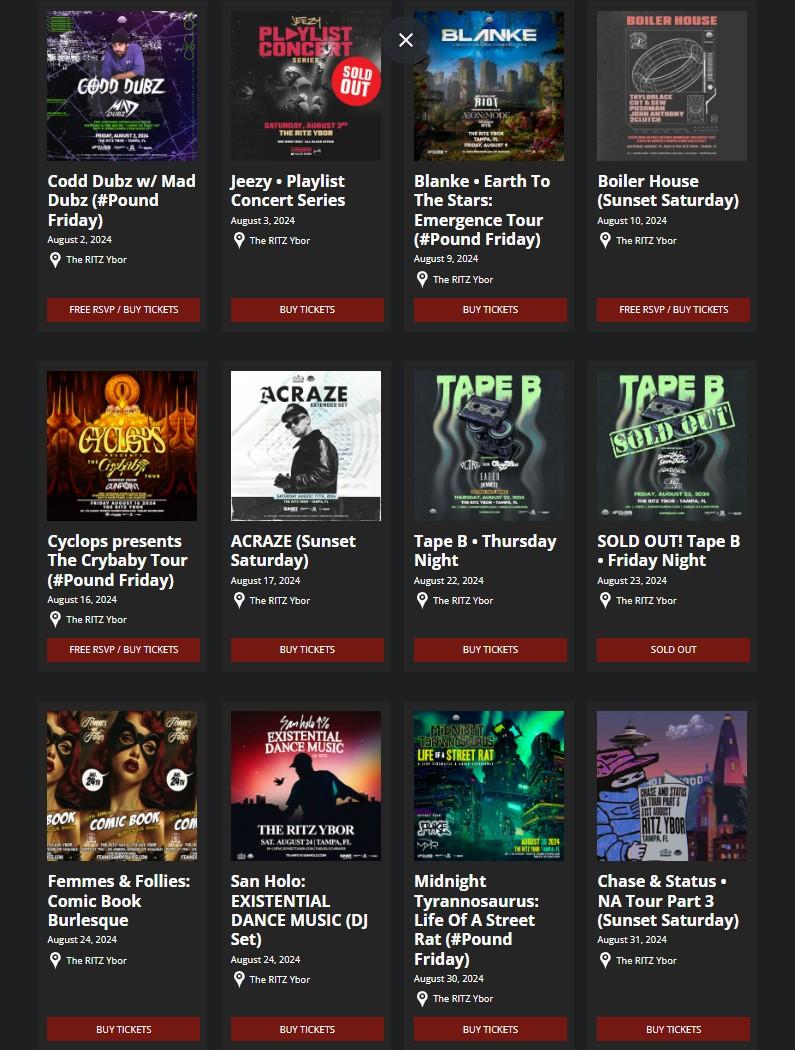
Task: Buy tickets for Midnight Tyrannosaurus show
Action: (x=490, y=1029)
